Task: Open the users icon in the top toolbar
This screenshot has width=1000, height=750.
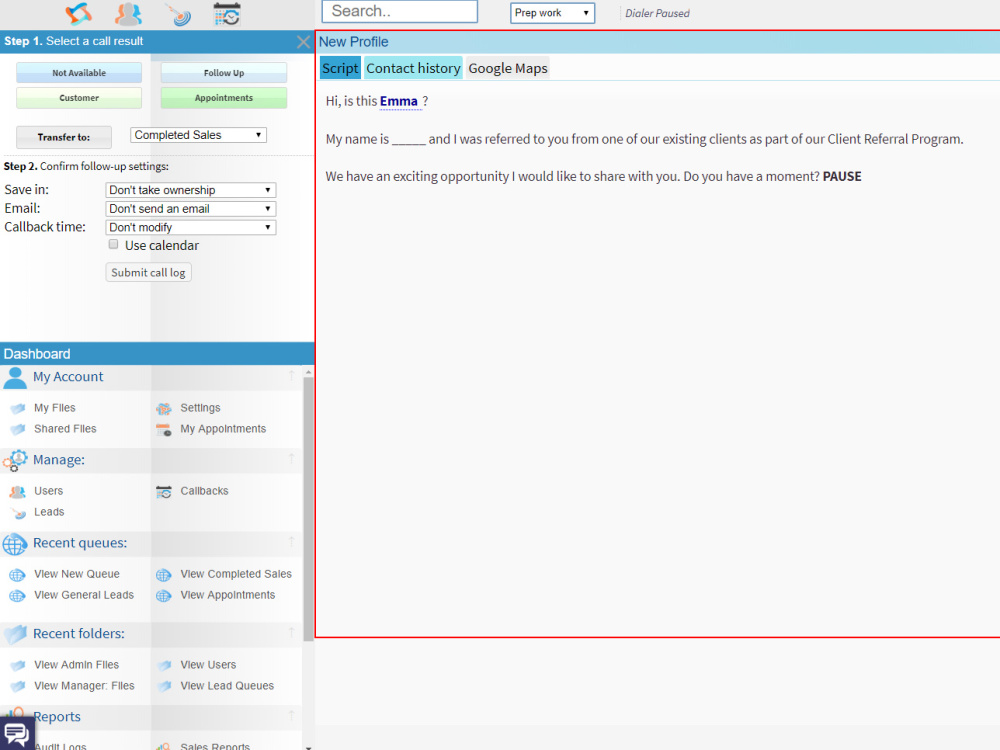Action: pyautogui.click(x=128, y=13)
